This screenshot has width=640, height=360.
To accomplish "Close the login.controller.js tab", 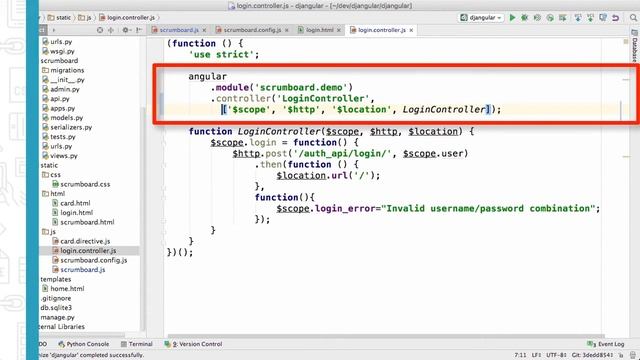I will (x=411, y=30).
